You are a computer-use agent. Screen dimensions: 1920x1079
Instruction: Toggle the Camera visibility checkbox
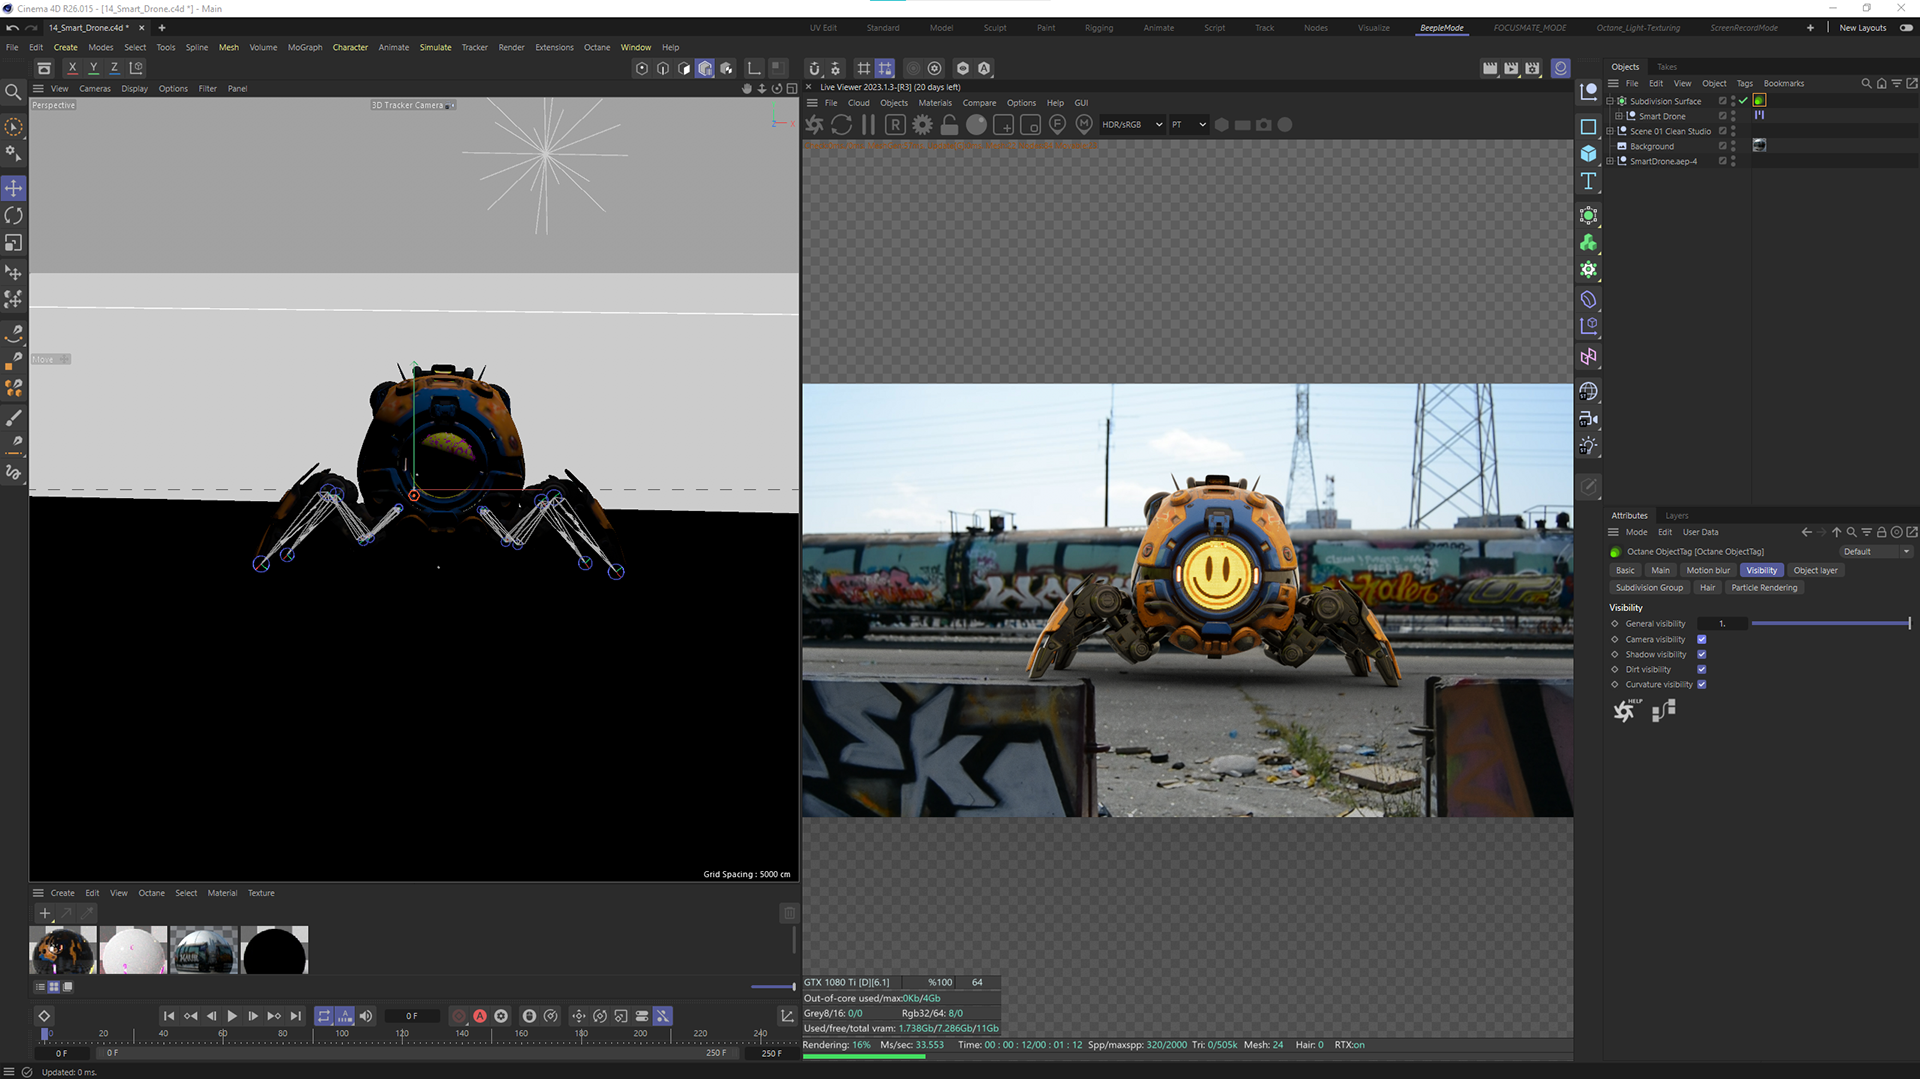click(1701, 640)
